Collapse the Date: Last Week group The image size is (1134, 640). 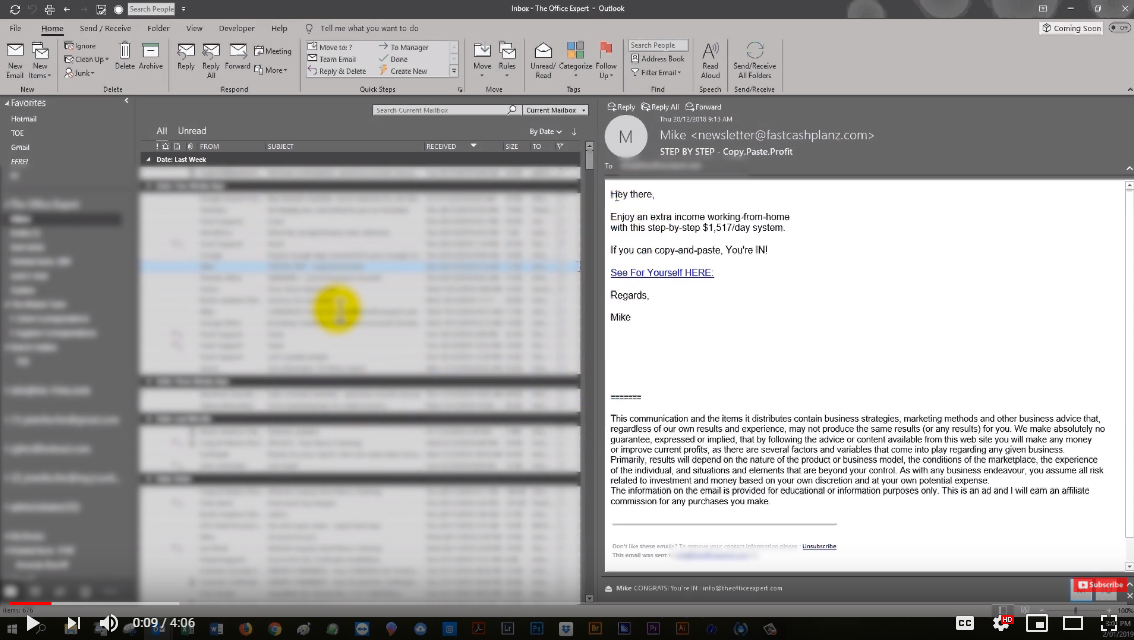coord(149,159)
